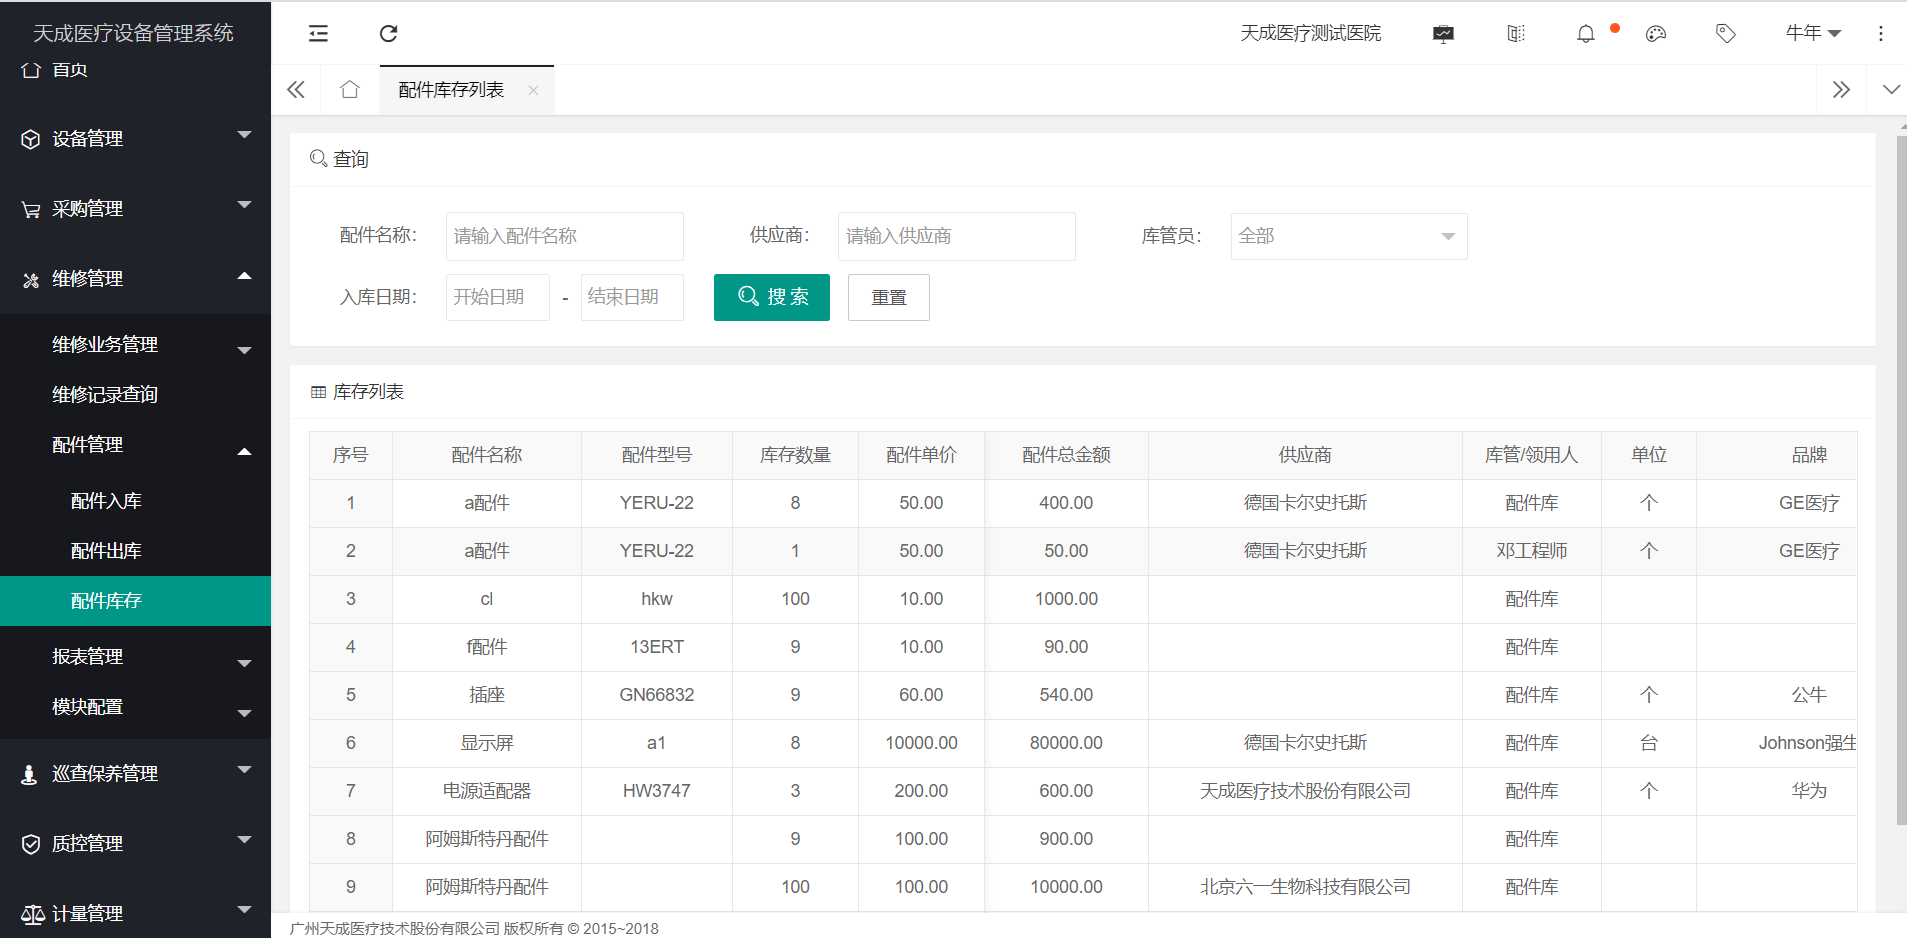Expand 计量管理 menu
Screen dimensions: 1907x938
point(135,908)
